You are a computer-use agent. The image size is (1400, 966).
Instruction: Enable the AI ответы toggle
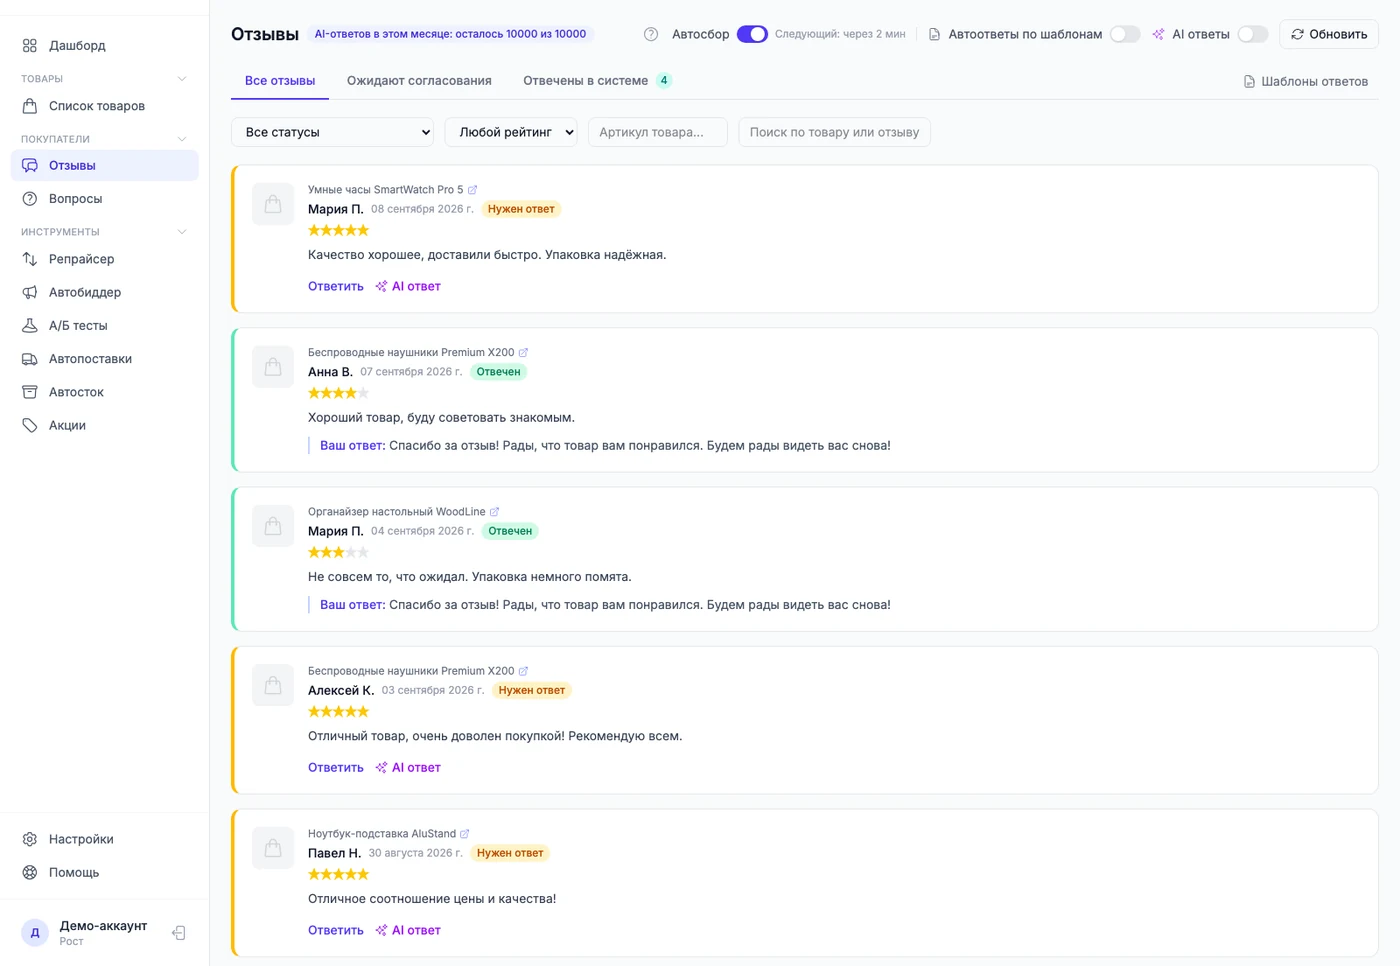(x=1253, y=34)
